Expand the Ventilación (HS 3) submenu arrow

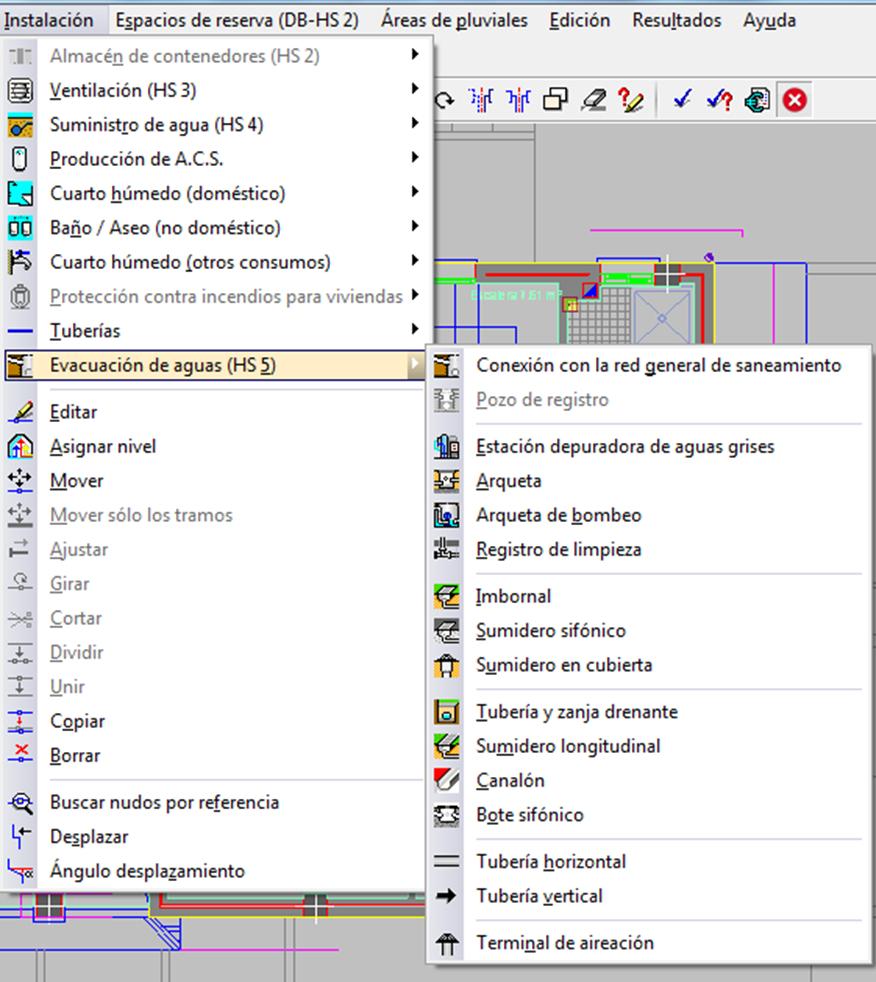point(414,90)
